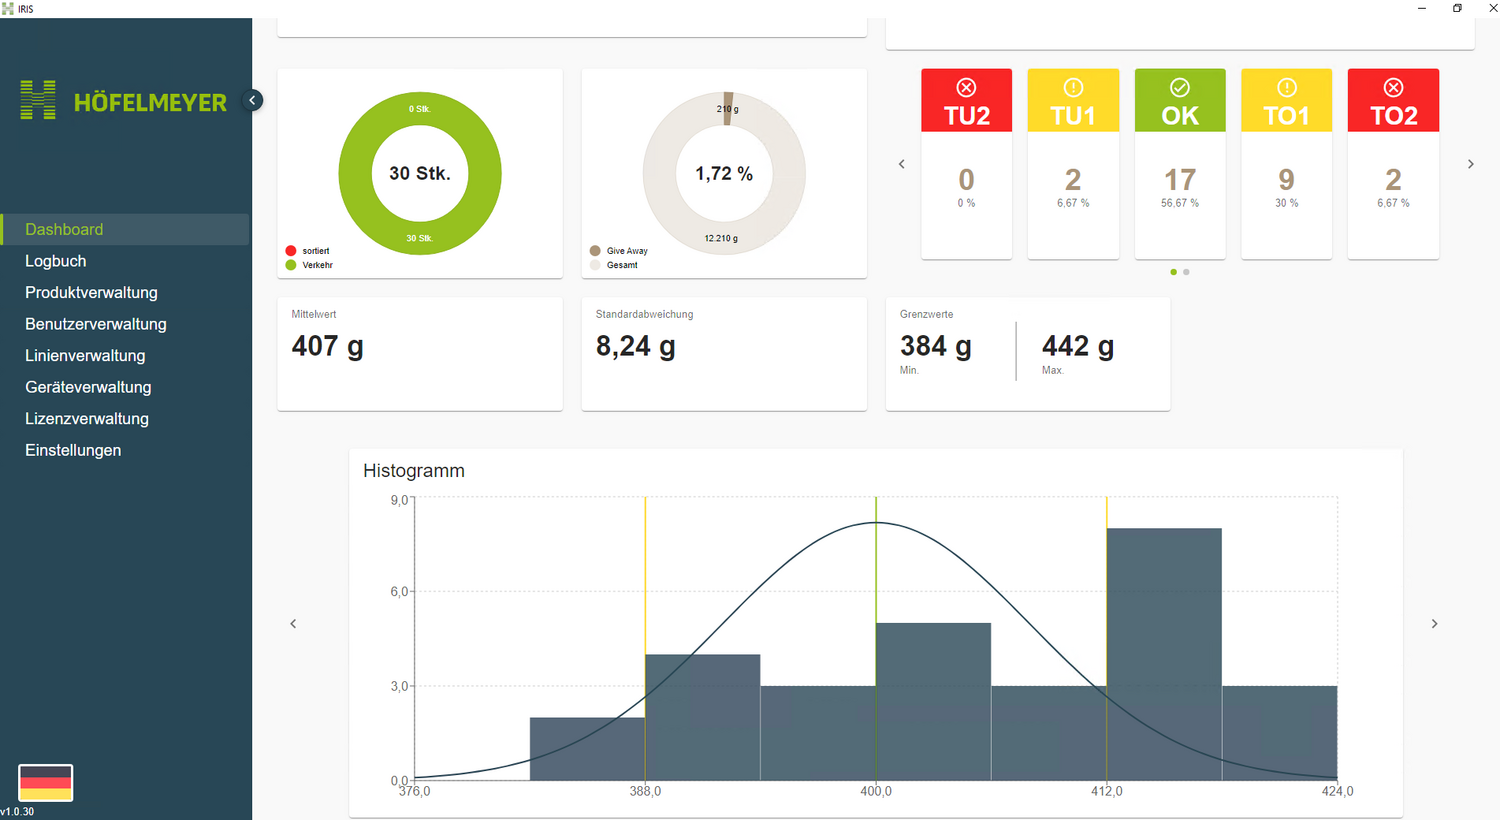
Task: Show next tolerance cards with right arrow
Action: [1470, 164]
